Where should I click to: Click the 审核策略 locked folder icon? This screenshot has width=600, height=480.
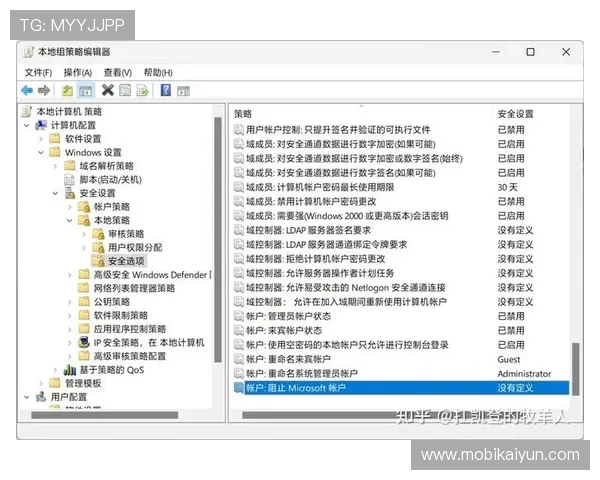click(x=98, y=234)
